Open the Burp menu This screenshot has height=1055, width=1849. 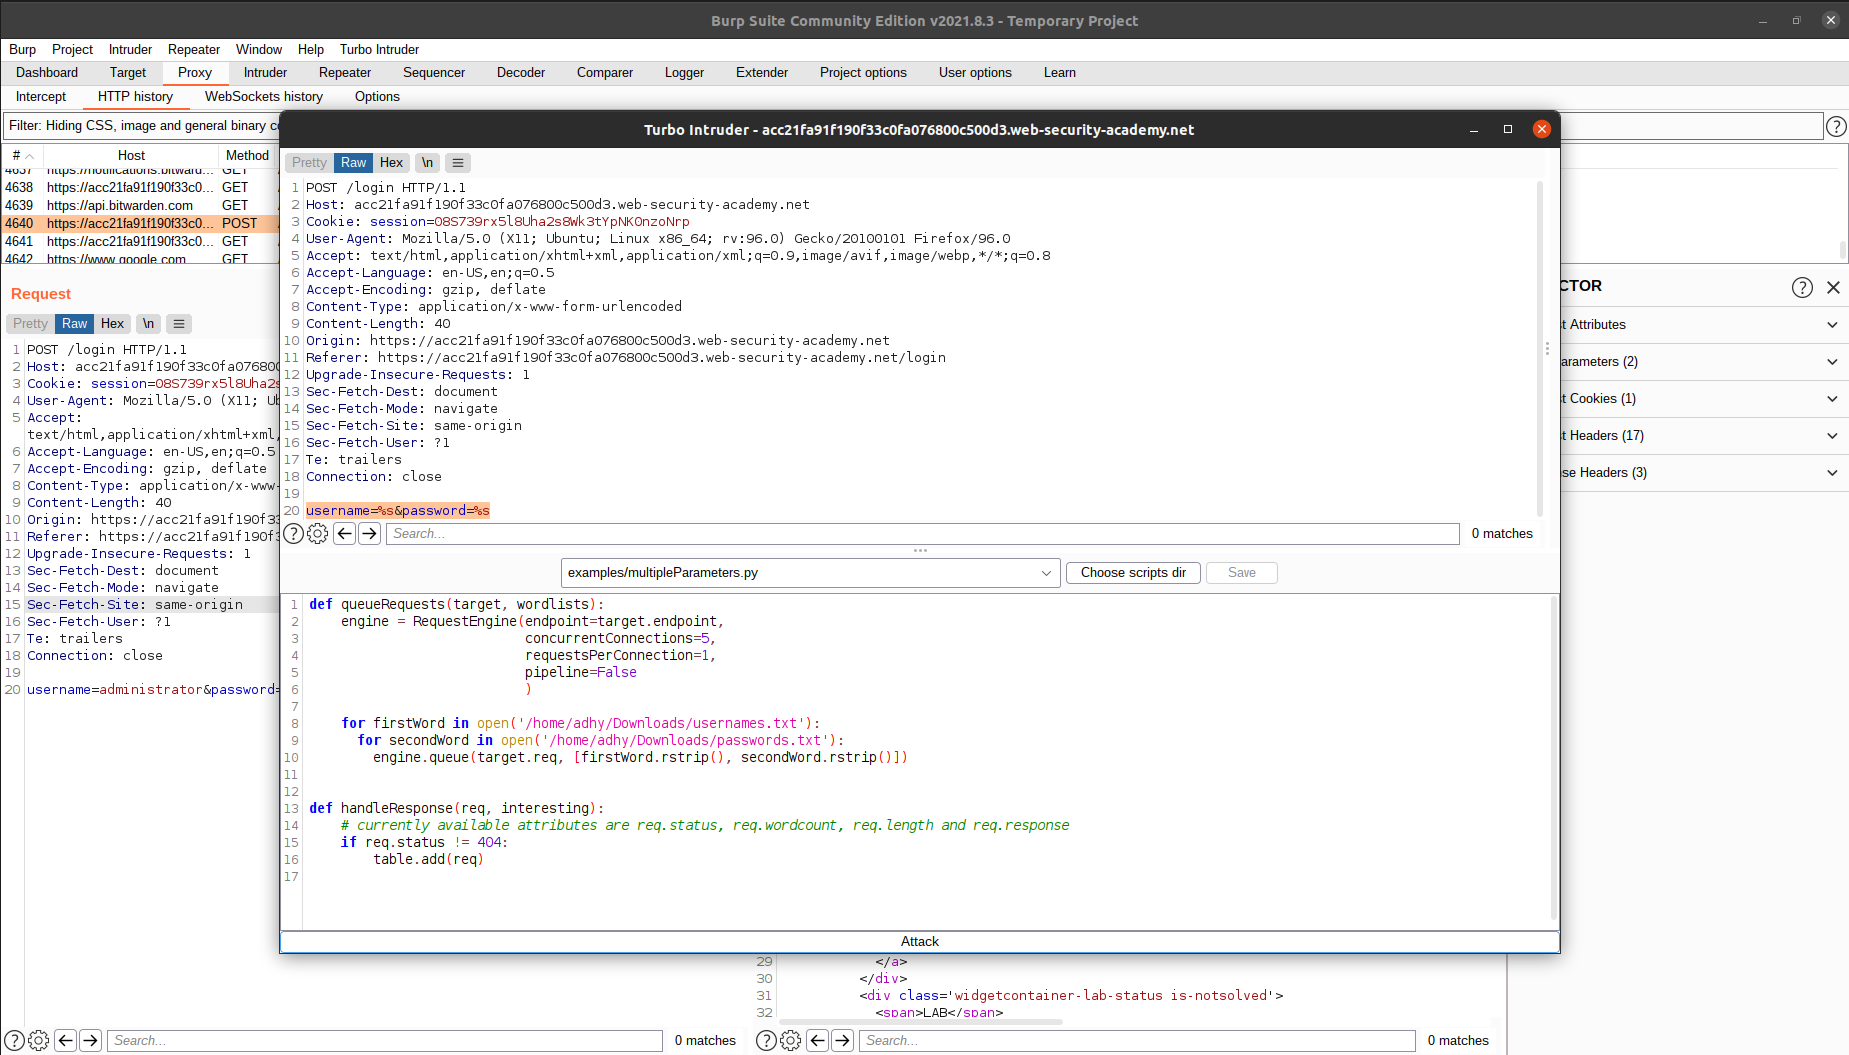(22, 50)
